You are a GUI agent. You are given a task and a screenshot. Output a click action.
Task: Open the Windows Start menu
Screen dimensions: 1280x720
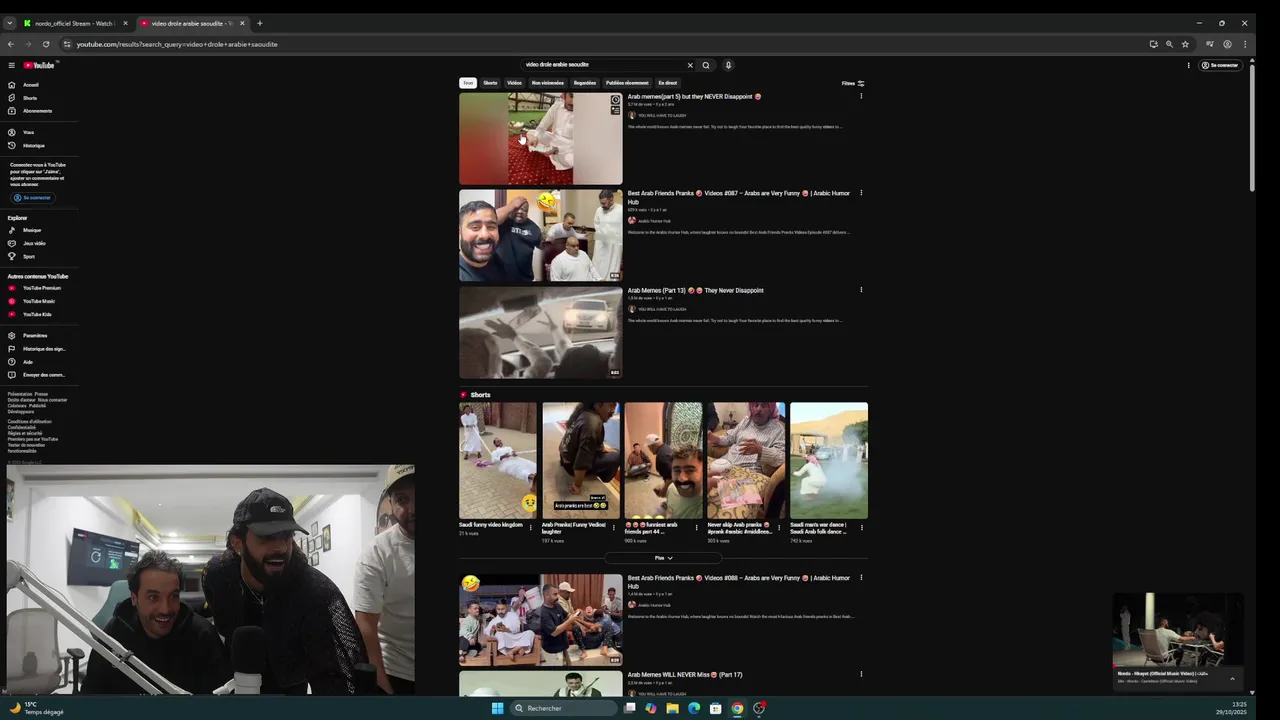(x=497, y=708)
